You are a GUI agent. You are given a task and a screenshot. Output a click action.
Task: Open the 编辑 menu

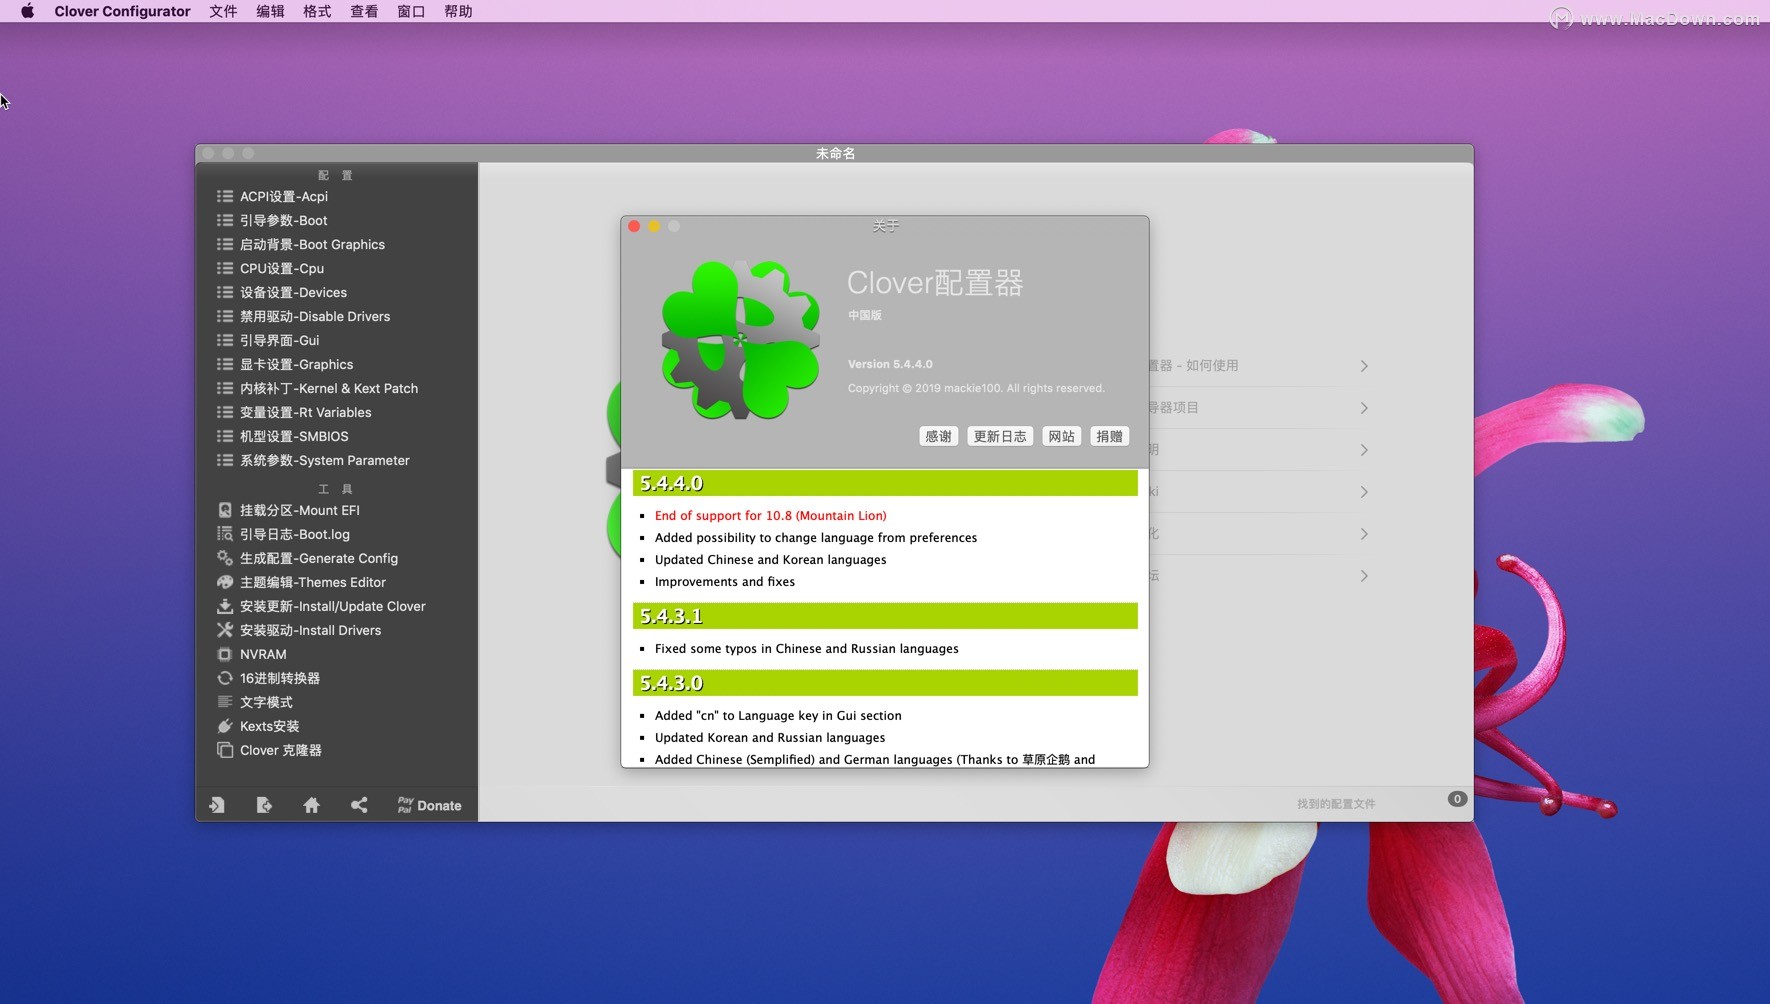[x=270, y=11]
